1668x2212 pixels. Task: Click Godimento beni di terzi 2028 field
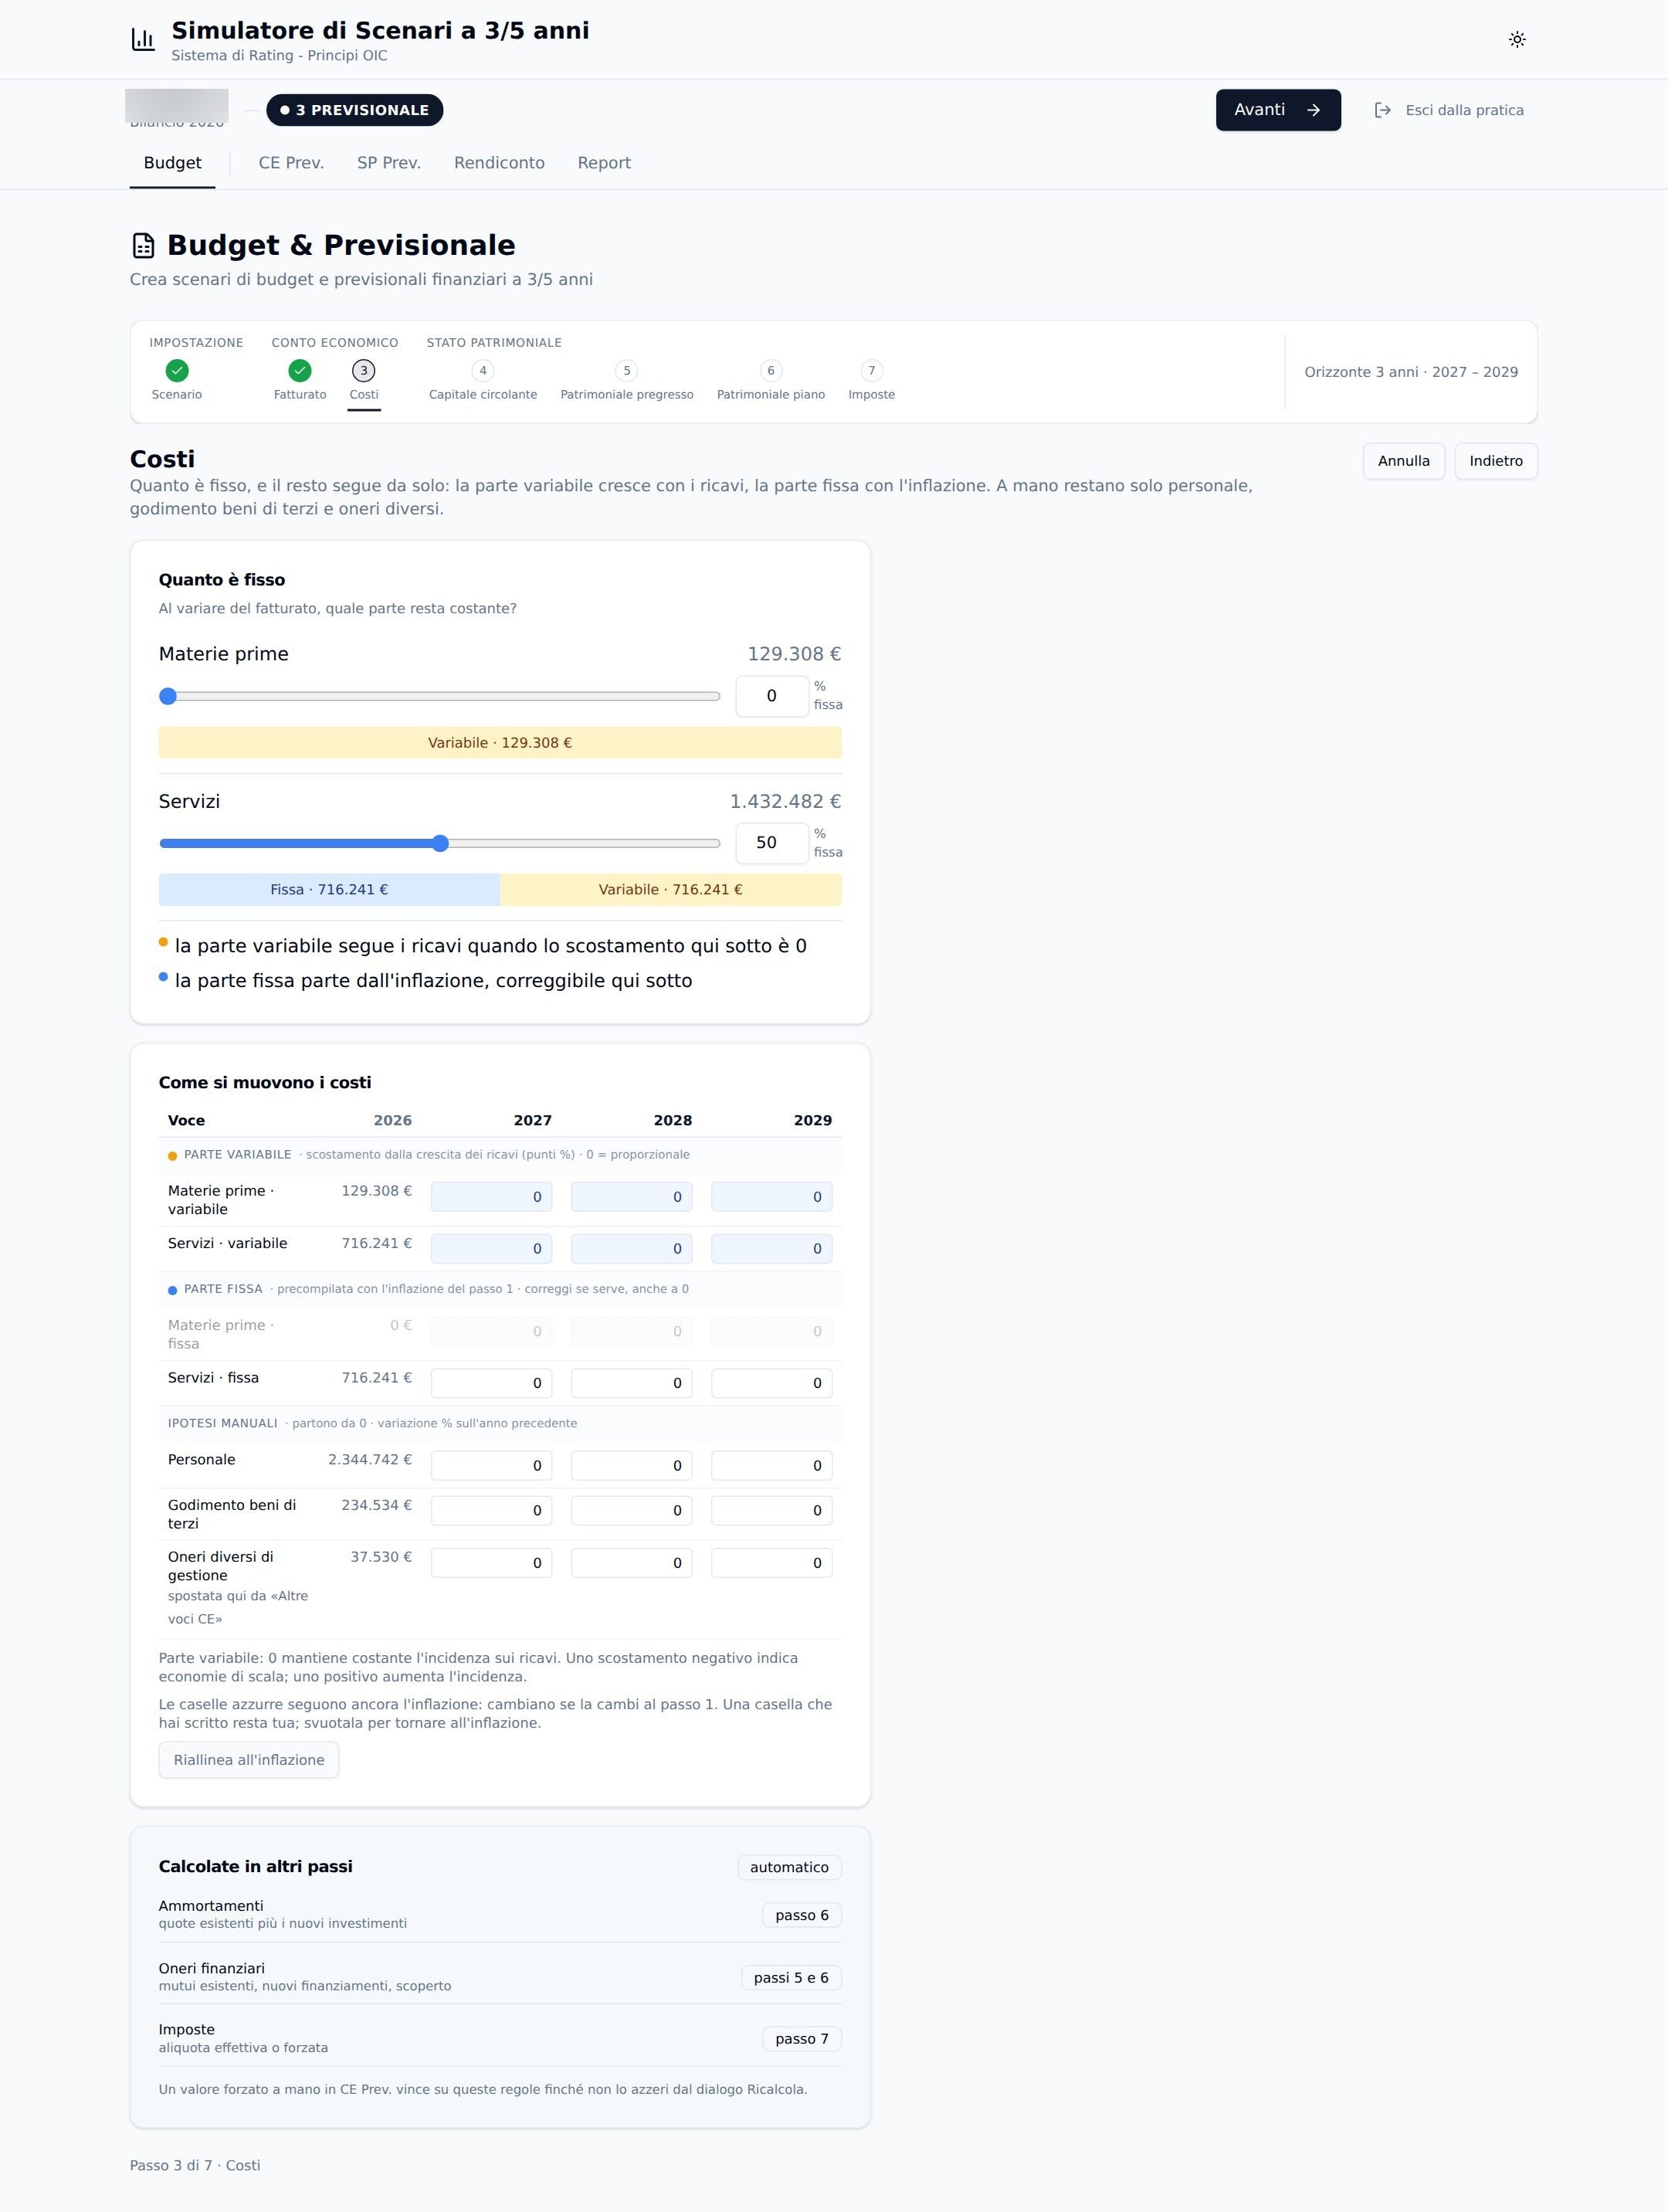coord(632,1511)
